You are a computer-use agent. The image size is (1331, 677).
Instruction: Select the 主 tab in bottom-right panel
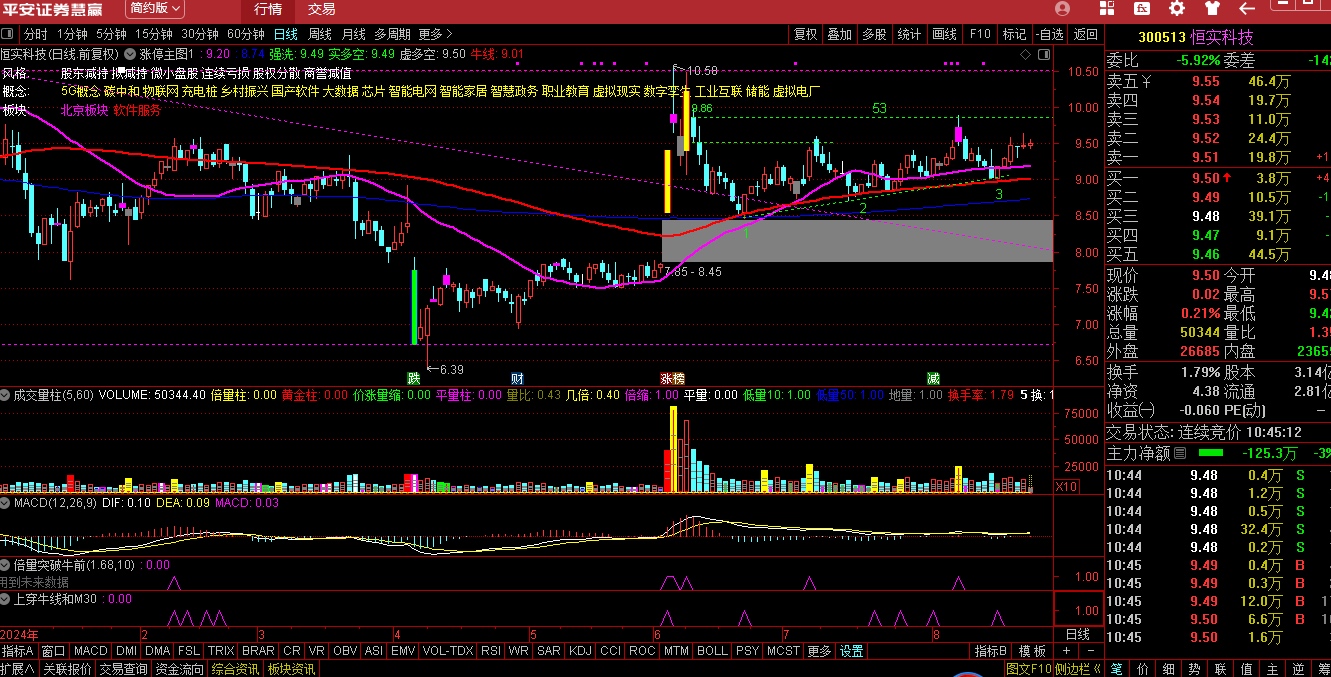(x=1272, y=669)
